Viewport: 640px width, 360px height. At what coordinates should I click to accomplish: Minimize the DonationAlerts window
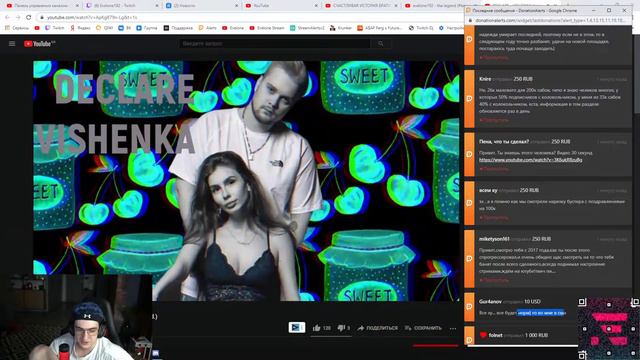click(x=593, y=10)
